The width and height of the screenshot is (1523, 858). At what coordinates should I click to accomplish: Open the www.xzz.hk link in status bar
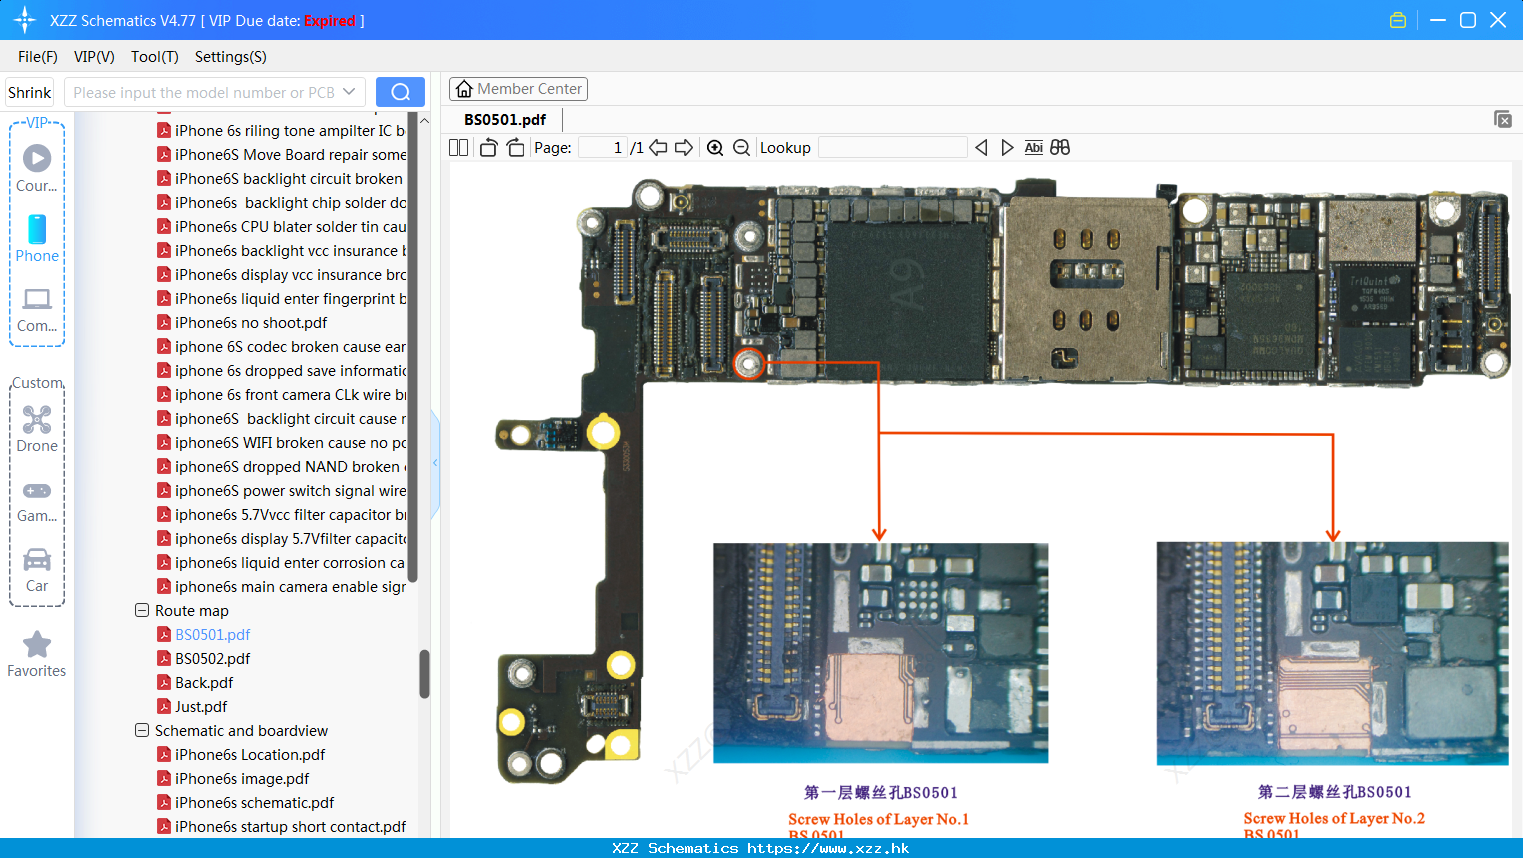point(828,848)
